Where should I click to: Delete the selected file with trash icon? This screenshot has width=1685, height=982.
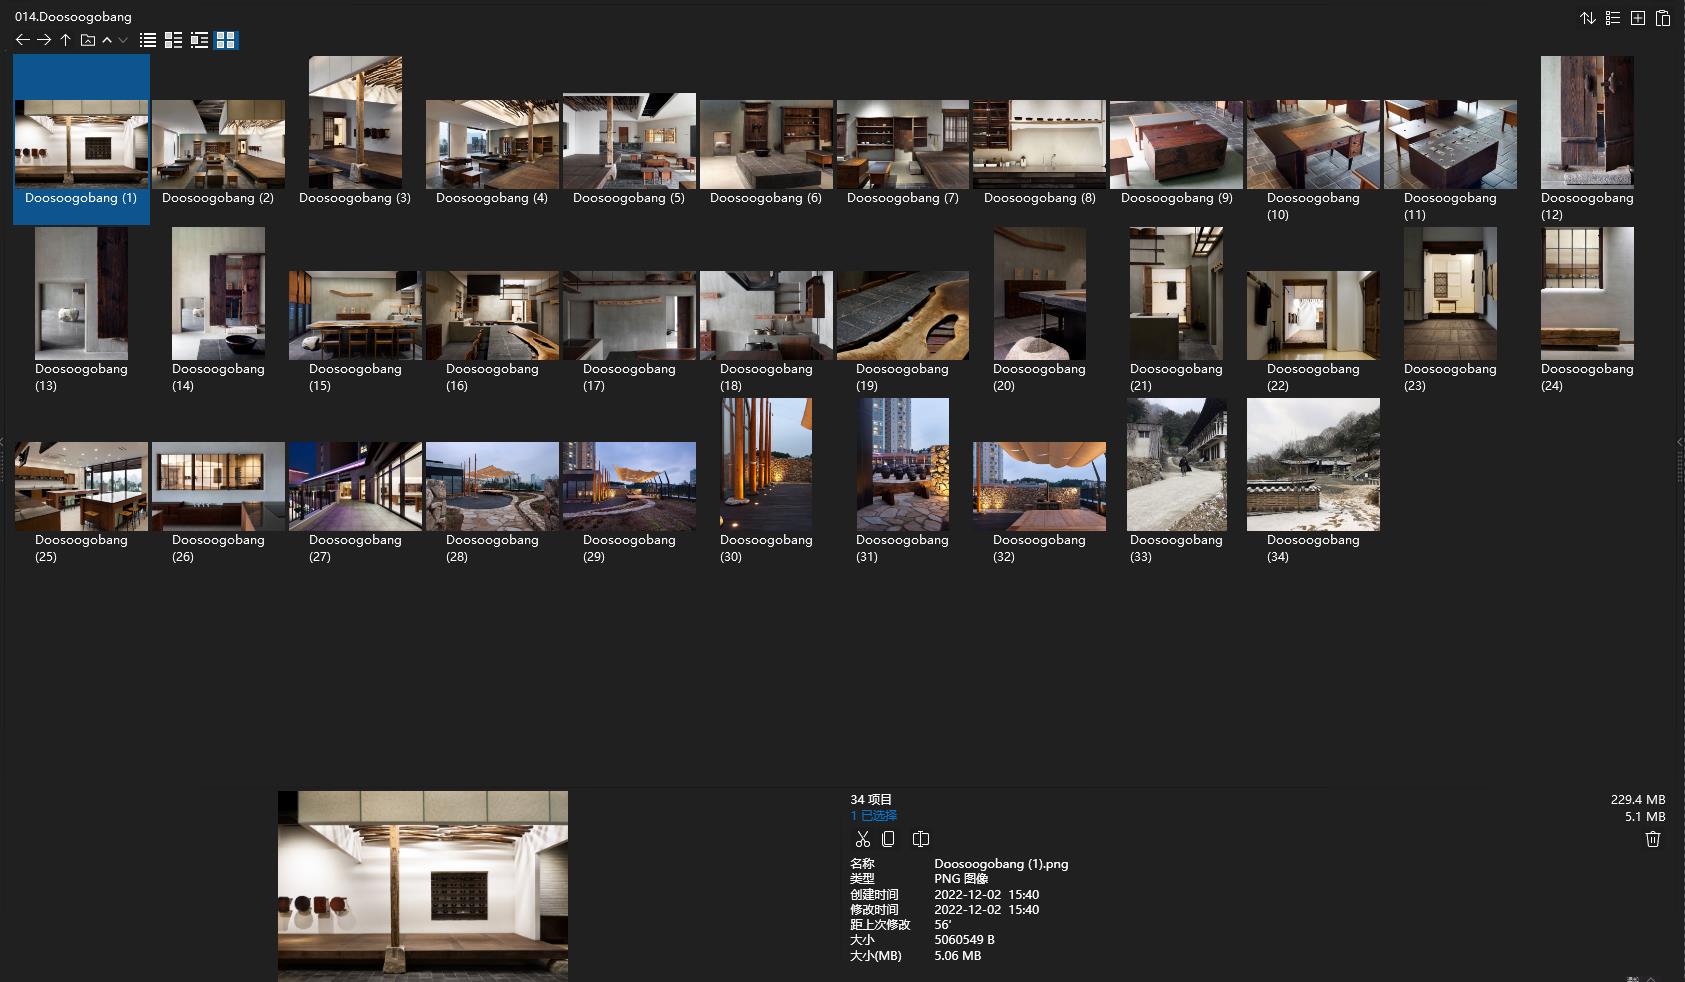click(1652, 839)
